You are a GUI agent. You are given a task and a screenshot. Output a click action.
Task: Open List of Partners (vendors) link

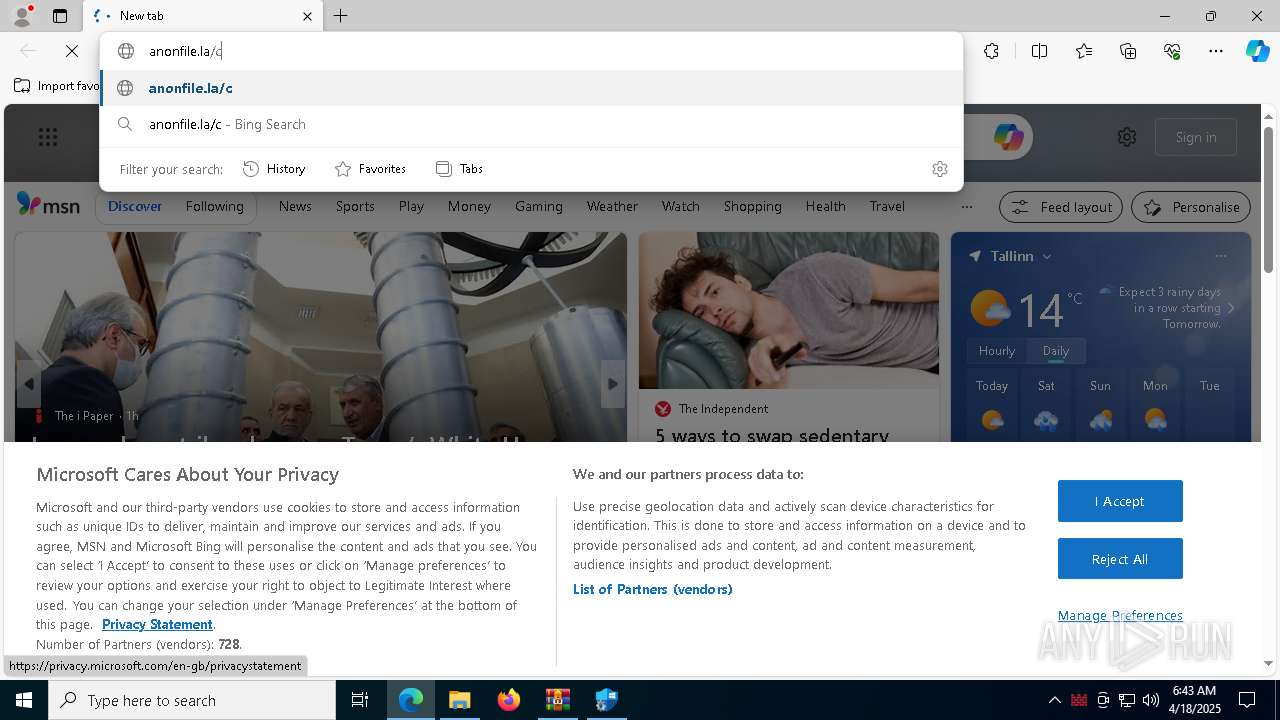point(652,589)
